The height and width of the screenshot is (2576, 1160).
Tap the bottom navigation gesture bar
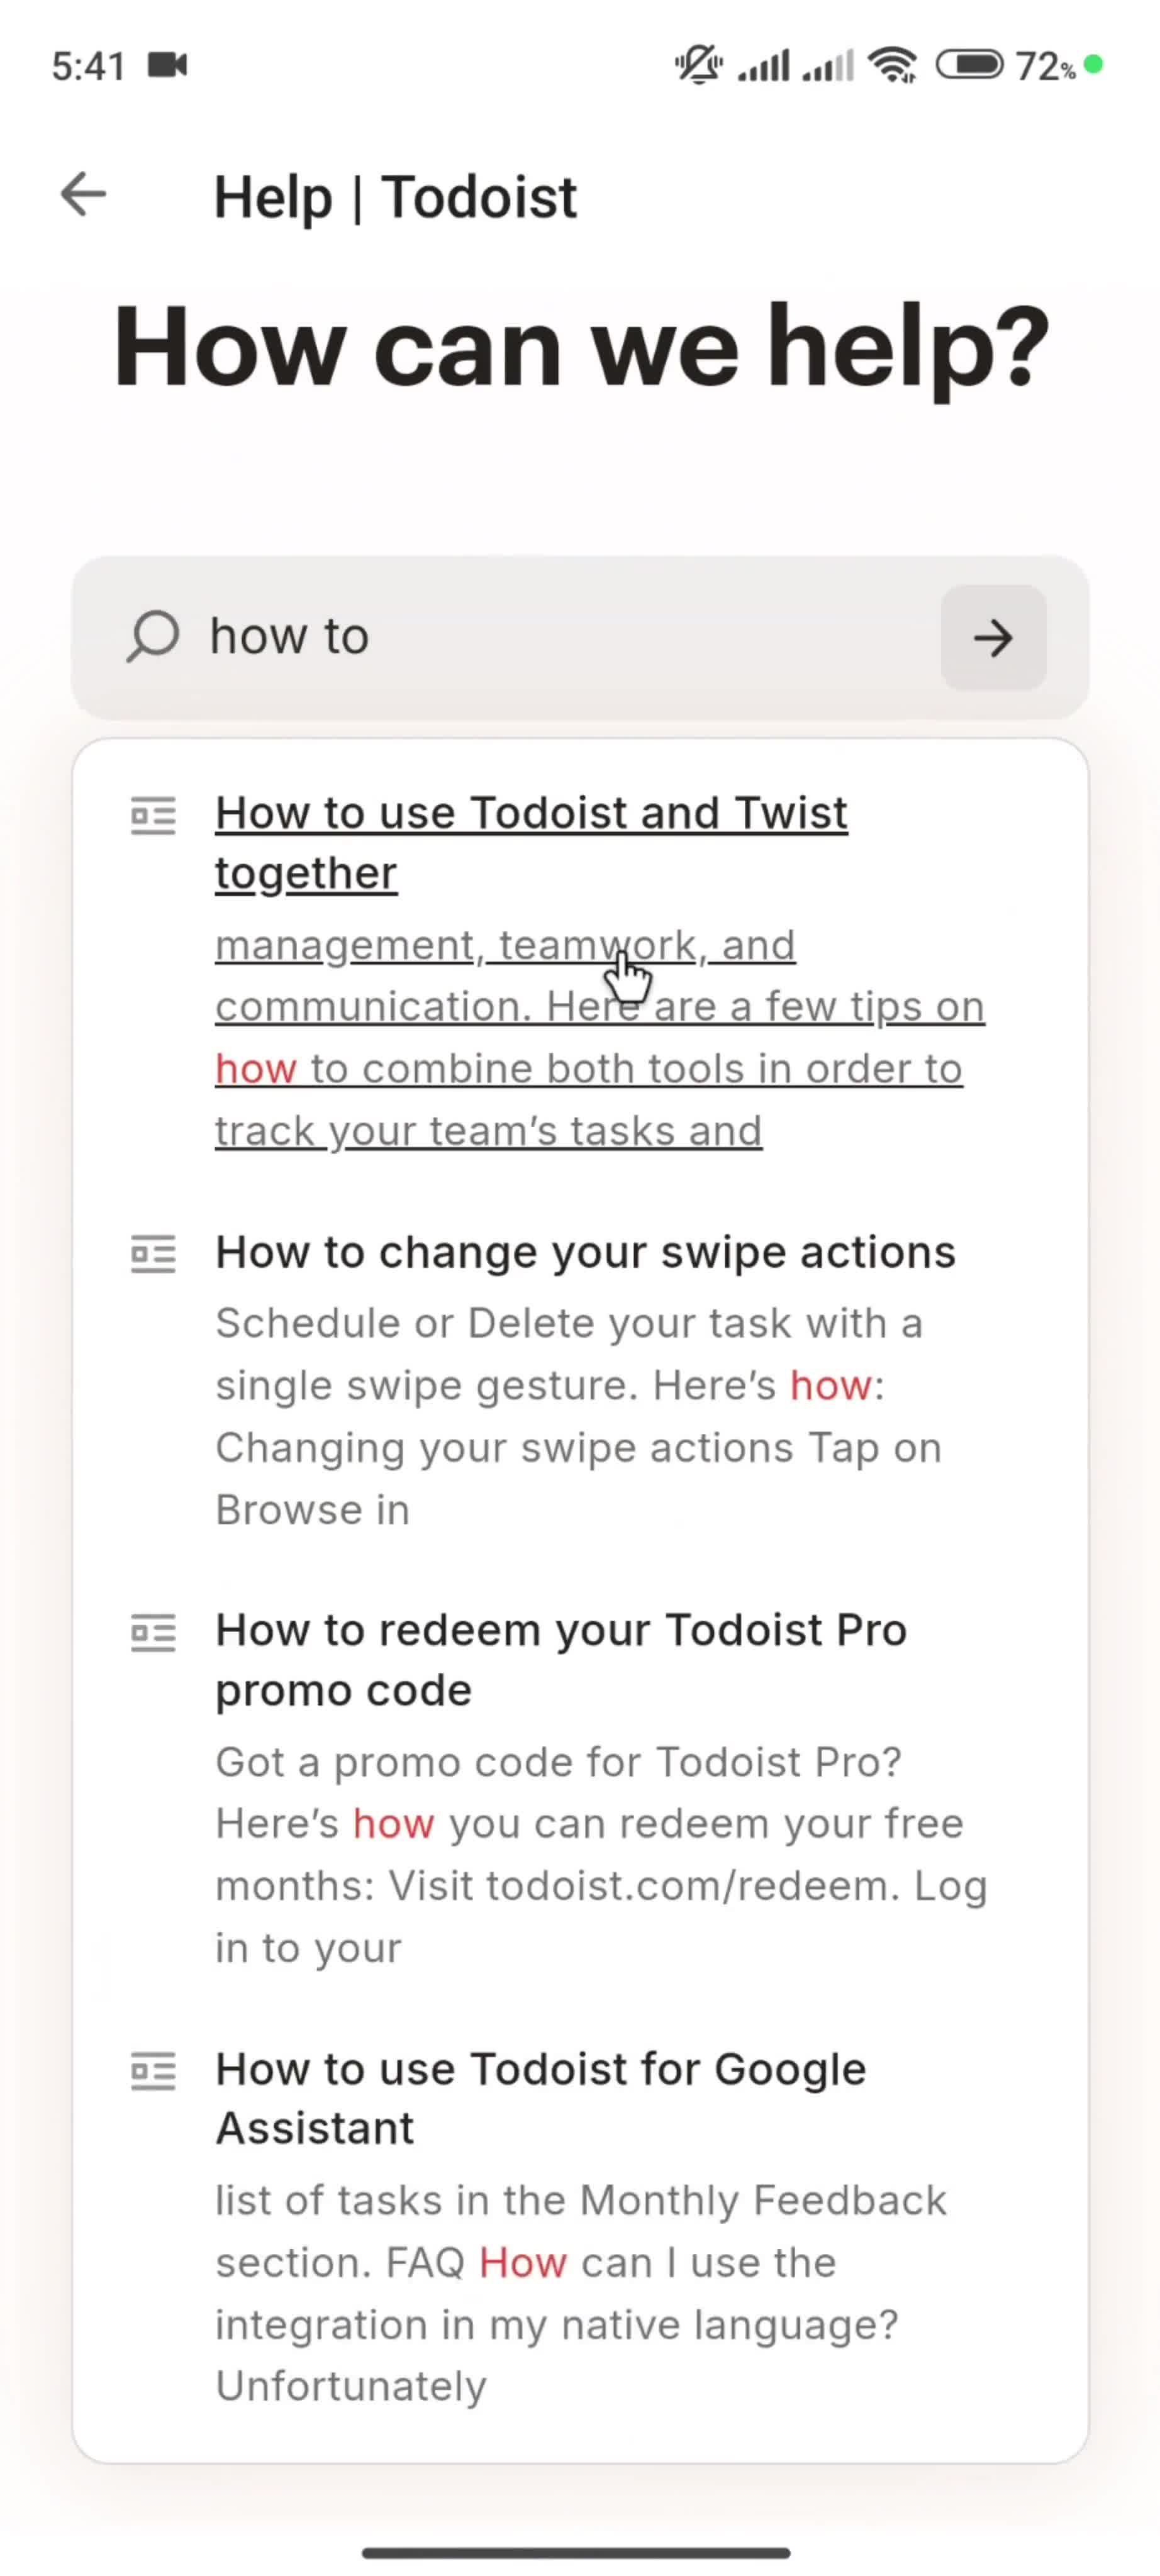tap(576, 2552)
